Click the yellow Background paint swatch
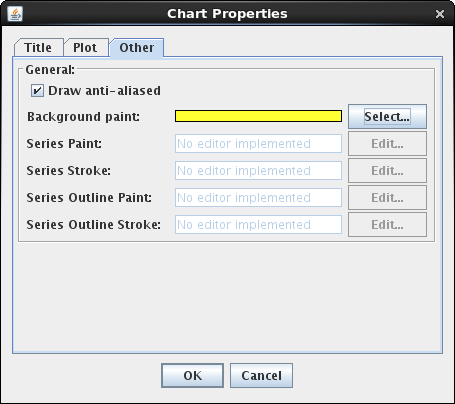Screen dimensions: 455x404 coord(258,116)
